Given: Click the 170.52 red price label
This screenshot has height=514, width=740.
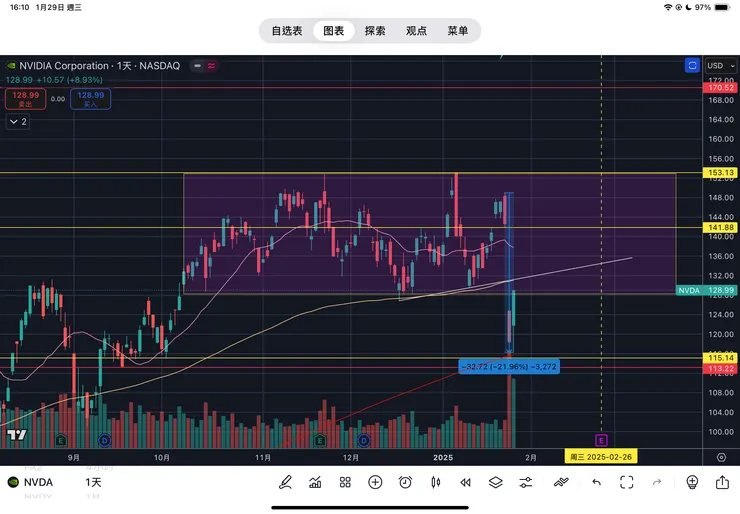Looking at the screenshot, I should (x=721, y=88).
